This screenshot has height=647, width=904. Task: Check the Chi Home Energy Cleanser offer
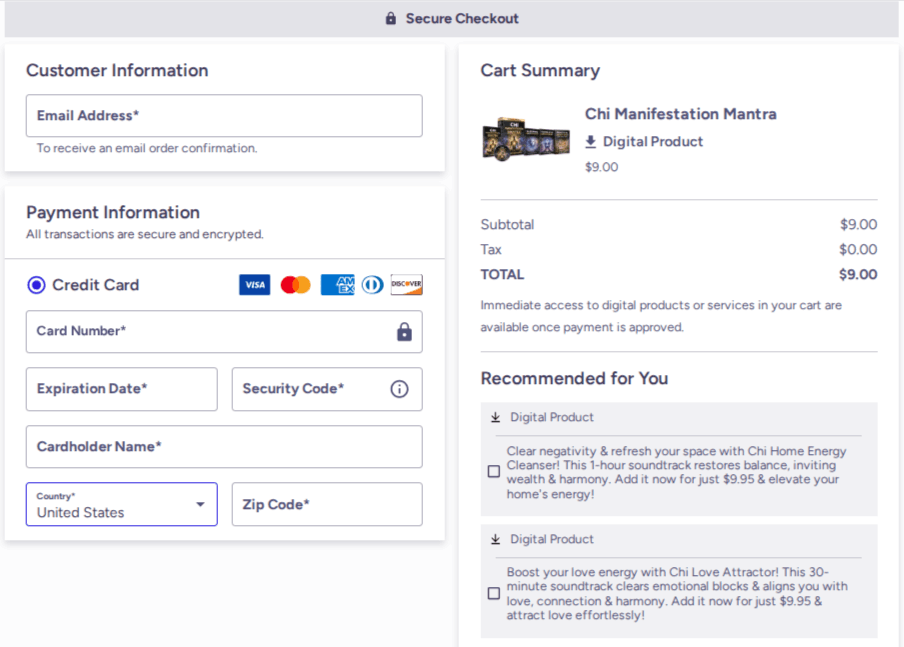[494, 472]
